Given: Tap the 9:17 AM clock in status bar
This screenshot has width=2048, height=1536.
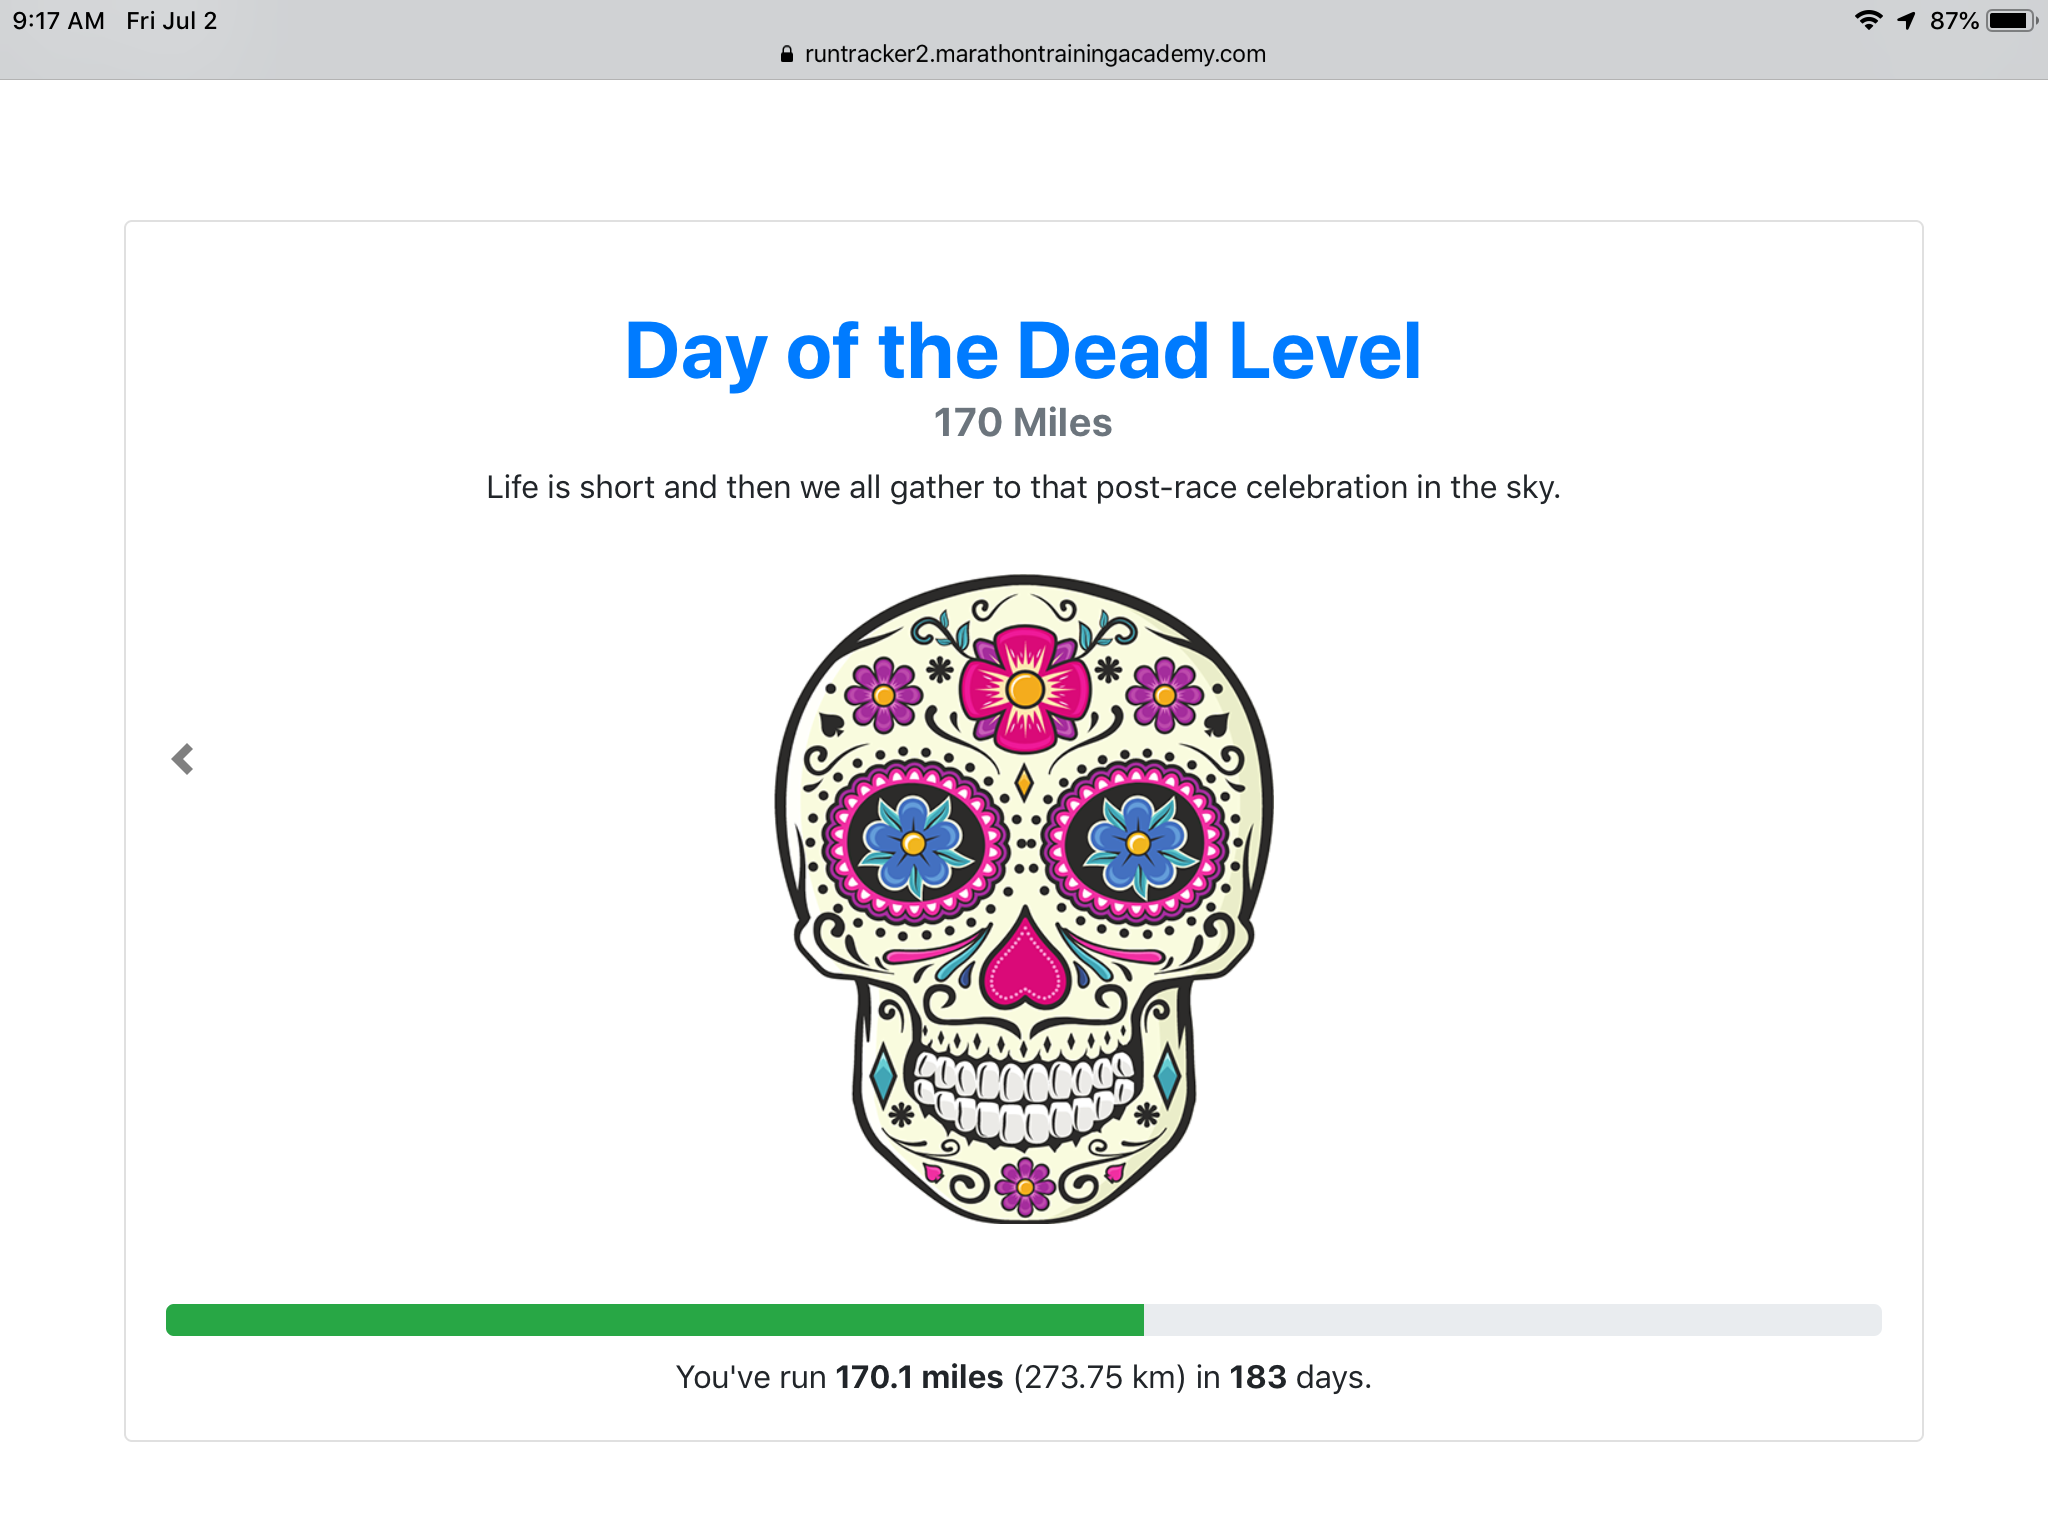Looking at the screenshot, I should pos(58,21).
